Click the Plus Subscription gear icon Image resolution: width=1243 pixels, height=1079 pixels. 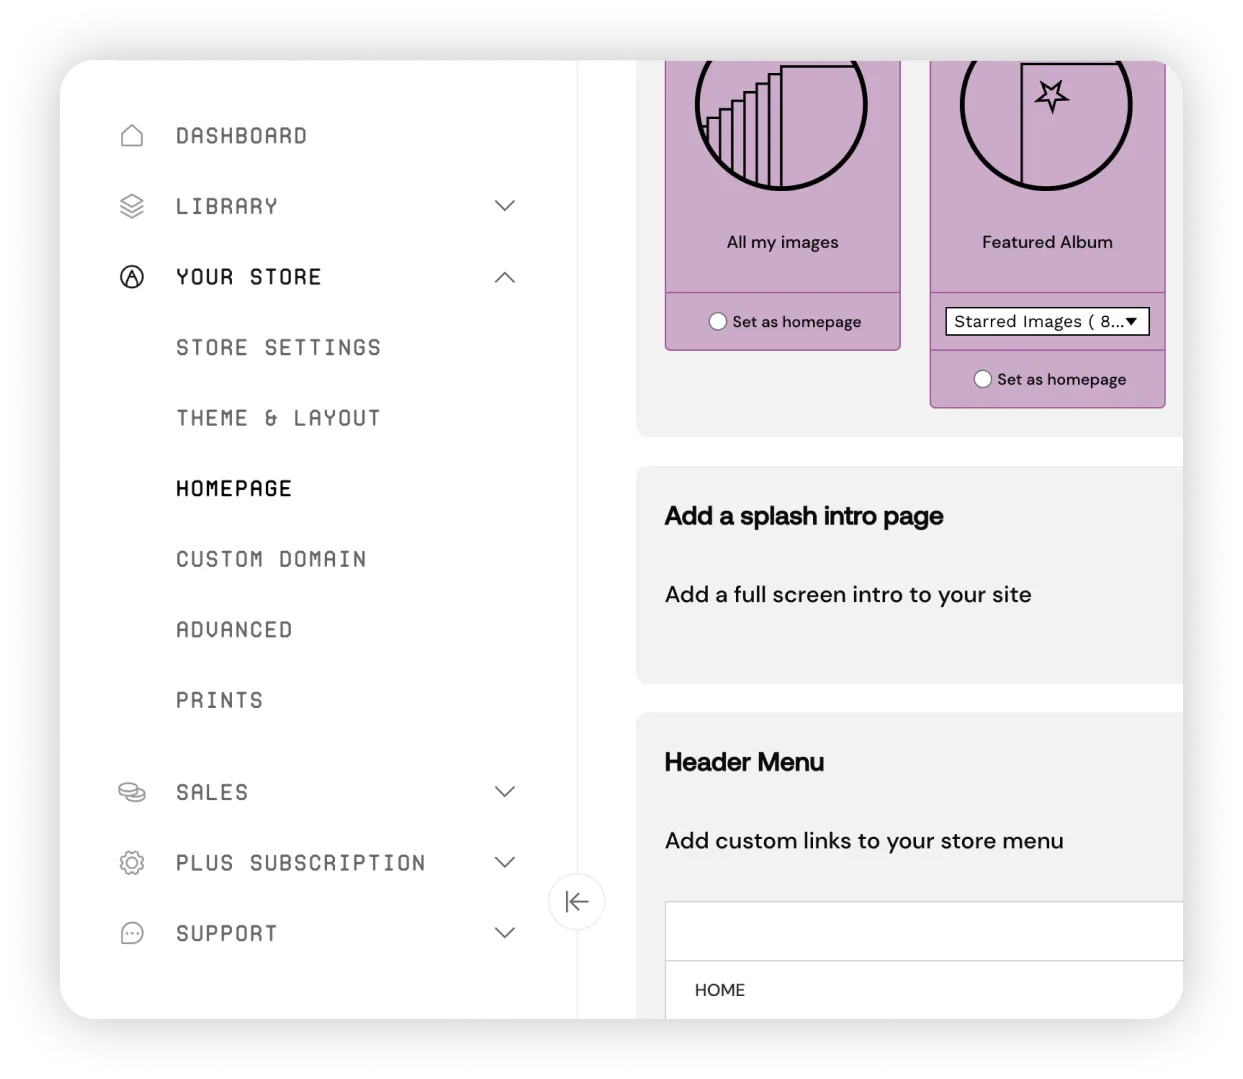132,862
